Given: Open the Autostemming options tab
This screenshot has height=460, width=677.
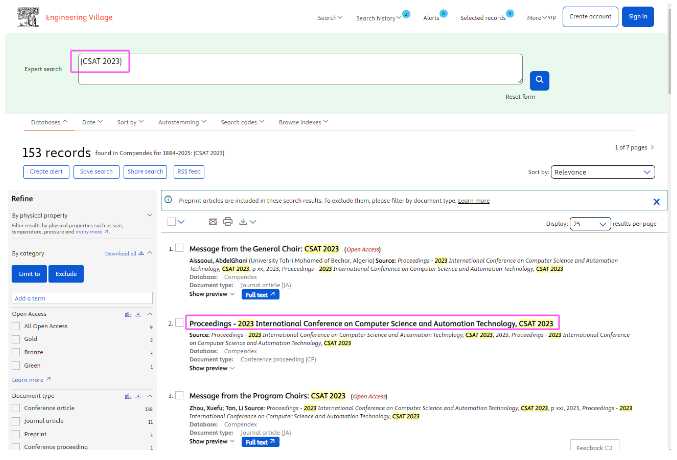Looking at the screenshot, I should (182, 122).
